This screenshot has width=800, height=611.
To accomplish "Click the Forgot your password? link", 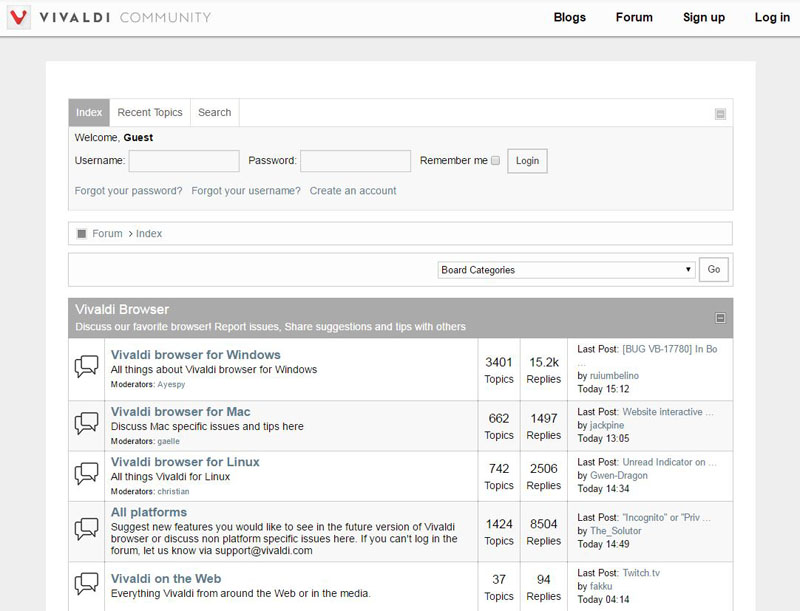I will (x=129, y=191).
